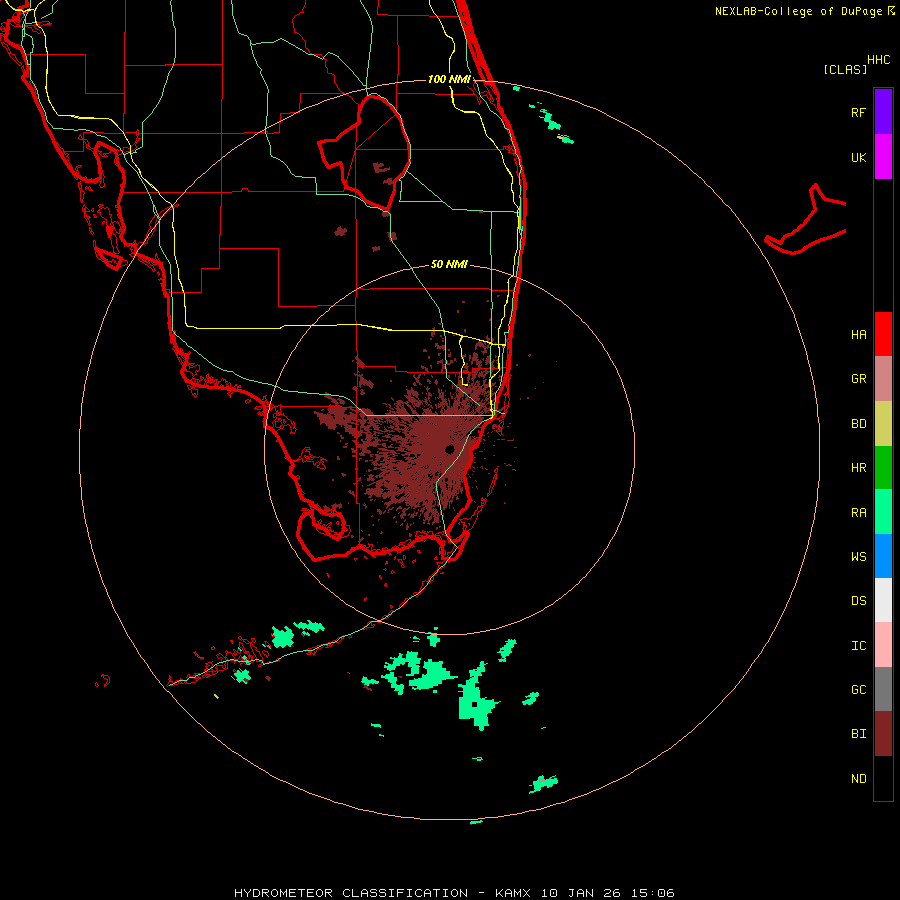Screen dimensions: 900x900
Task: Click the UK magenta legend swatch
Action: 883,157
